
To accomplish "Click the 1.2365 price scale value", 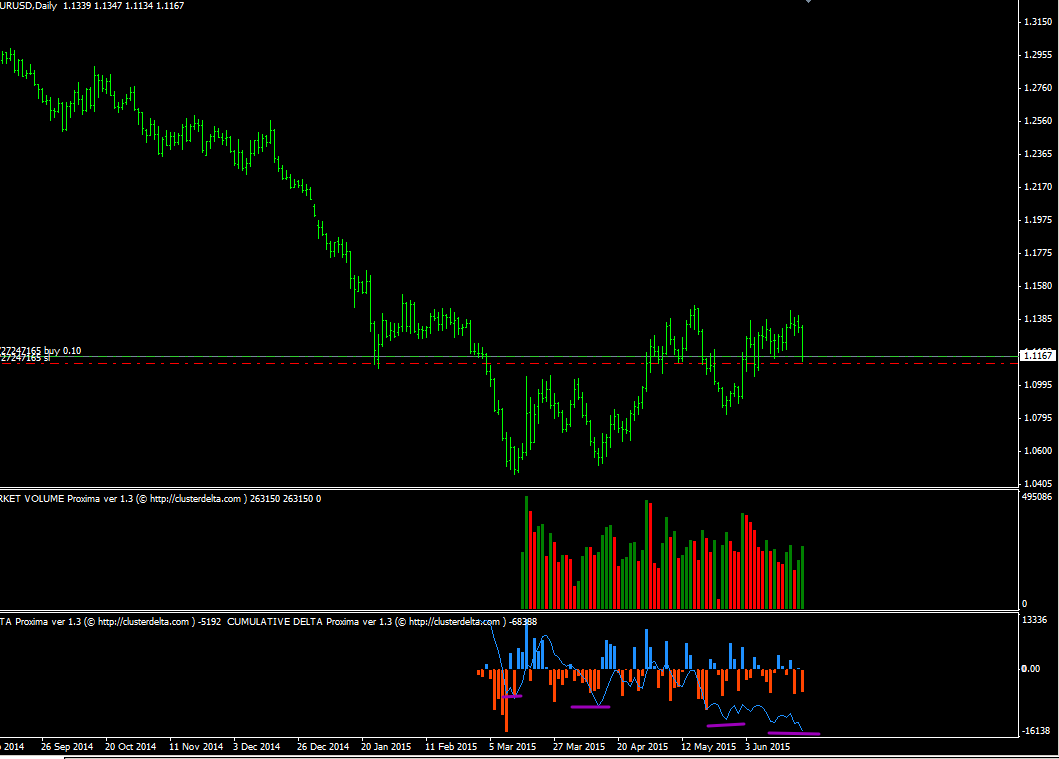I will (x=1038, y=154).
